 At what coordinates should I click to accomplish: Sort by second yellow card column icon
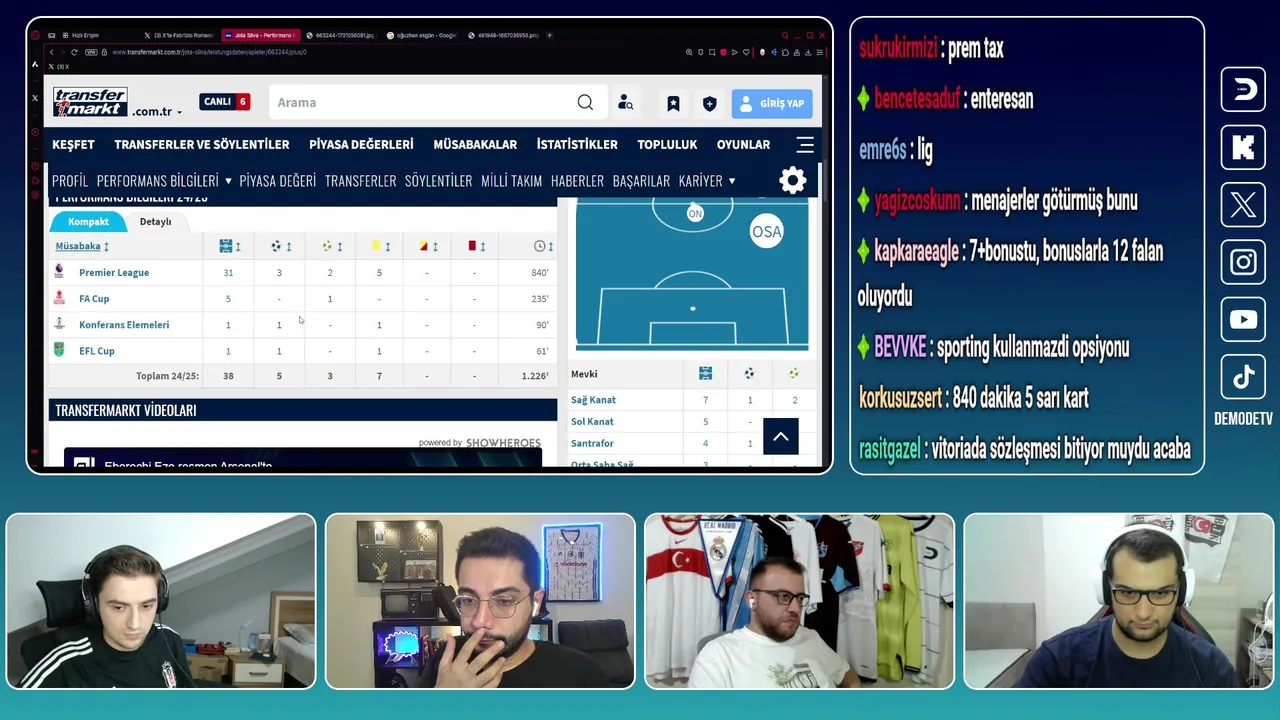click(x=428, y=246)
